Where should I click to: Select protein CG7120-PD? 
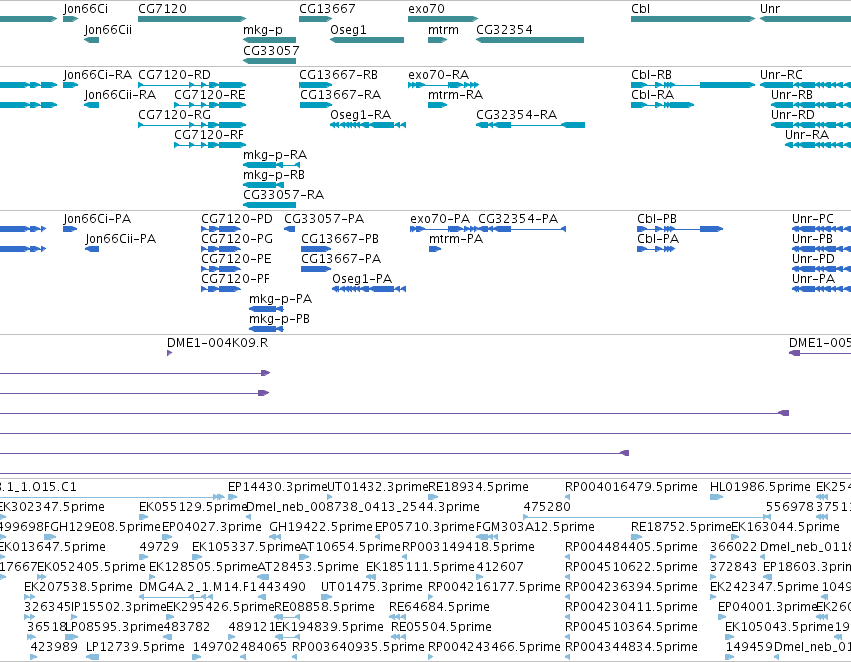(x=237, y=219)
